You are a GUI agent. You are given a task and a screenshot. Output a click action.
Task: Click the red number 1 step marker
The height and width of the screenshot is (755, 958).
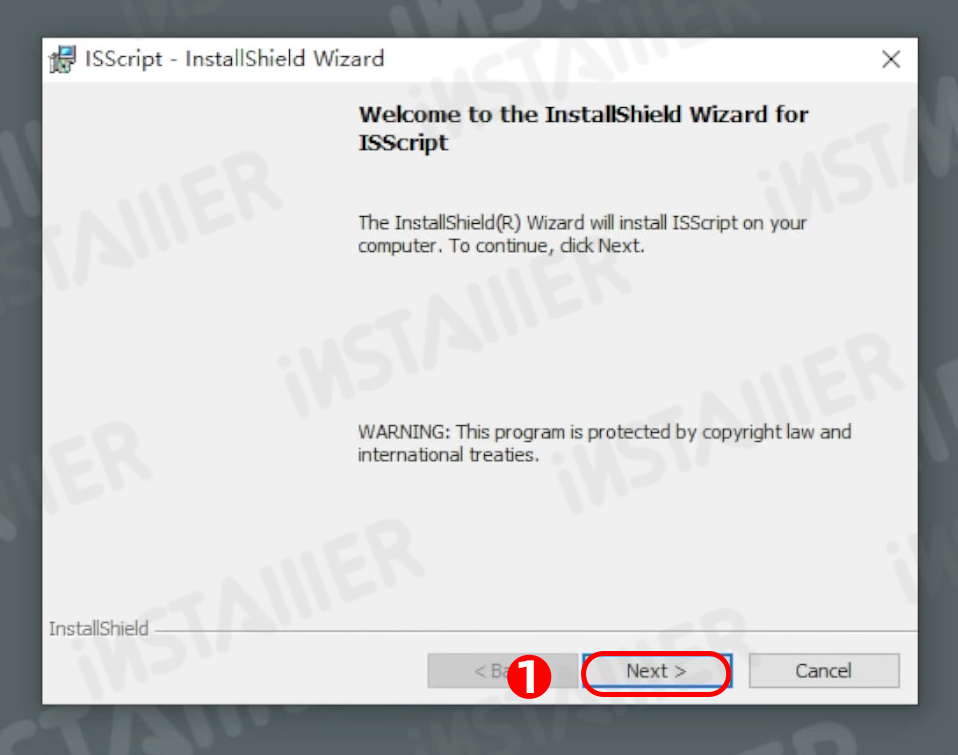[529, 676]
